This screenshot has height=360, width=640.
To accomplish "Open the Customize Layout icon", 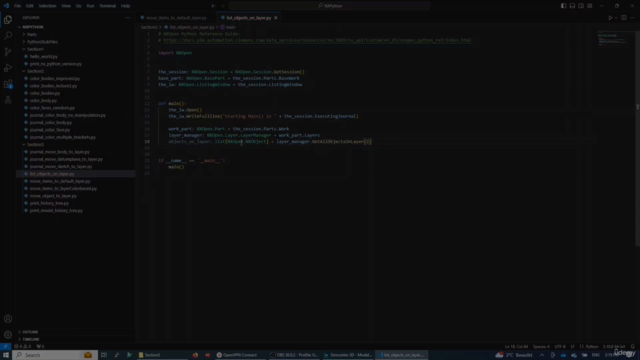I will tap(590, 6).
